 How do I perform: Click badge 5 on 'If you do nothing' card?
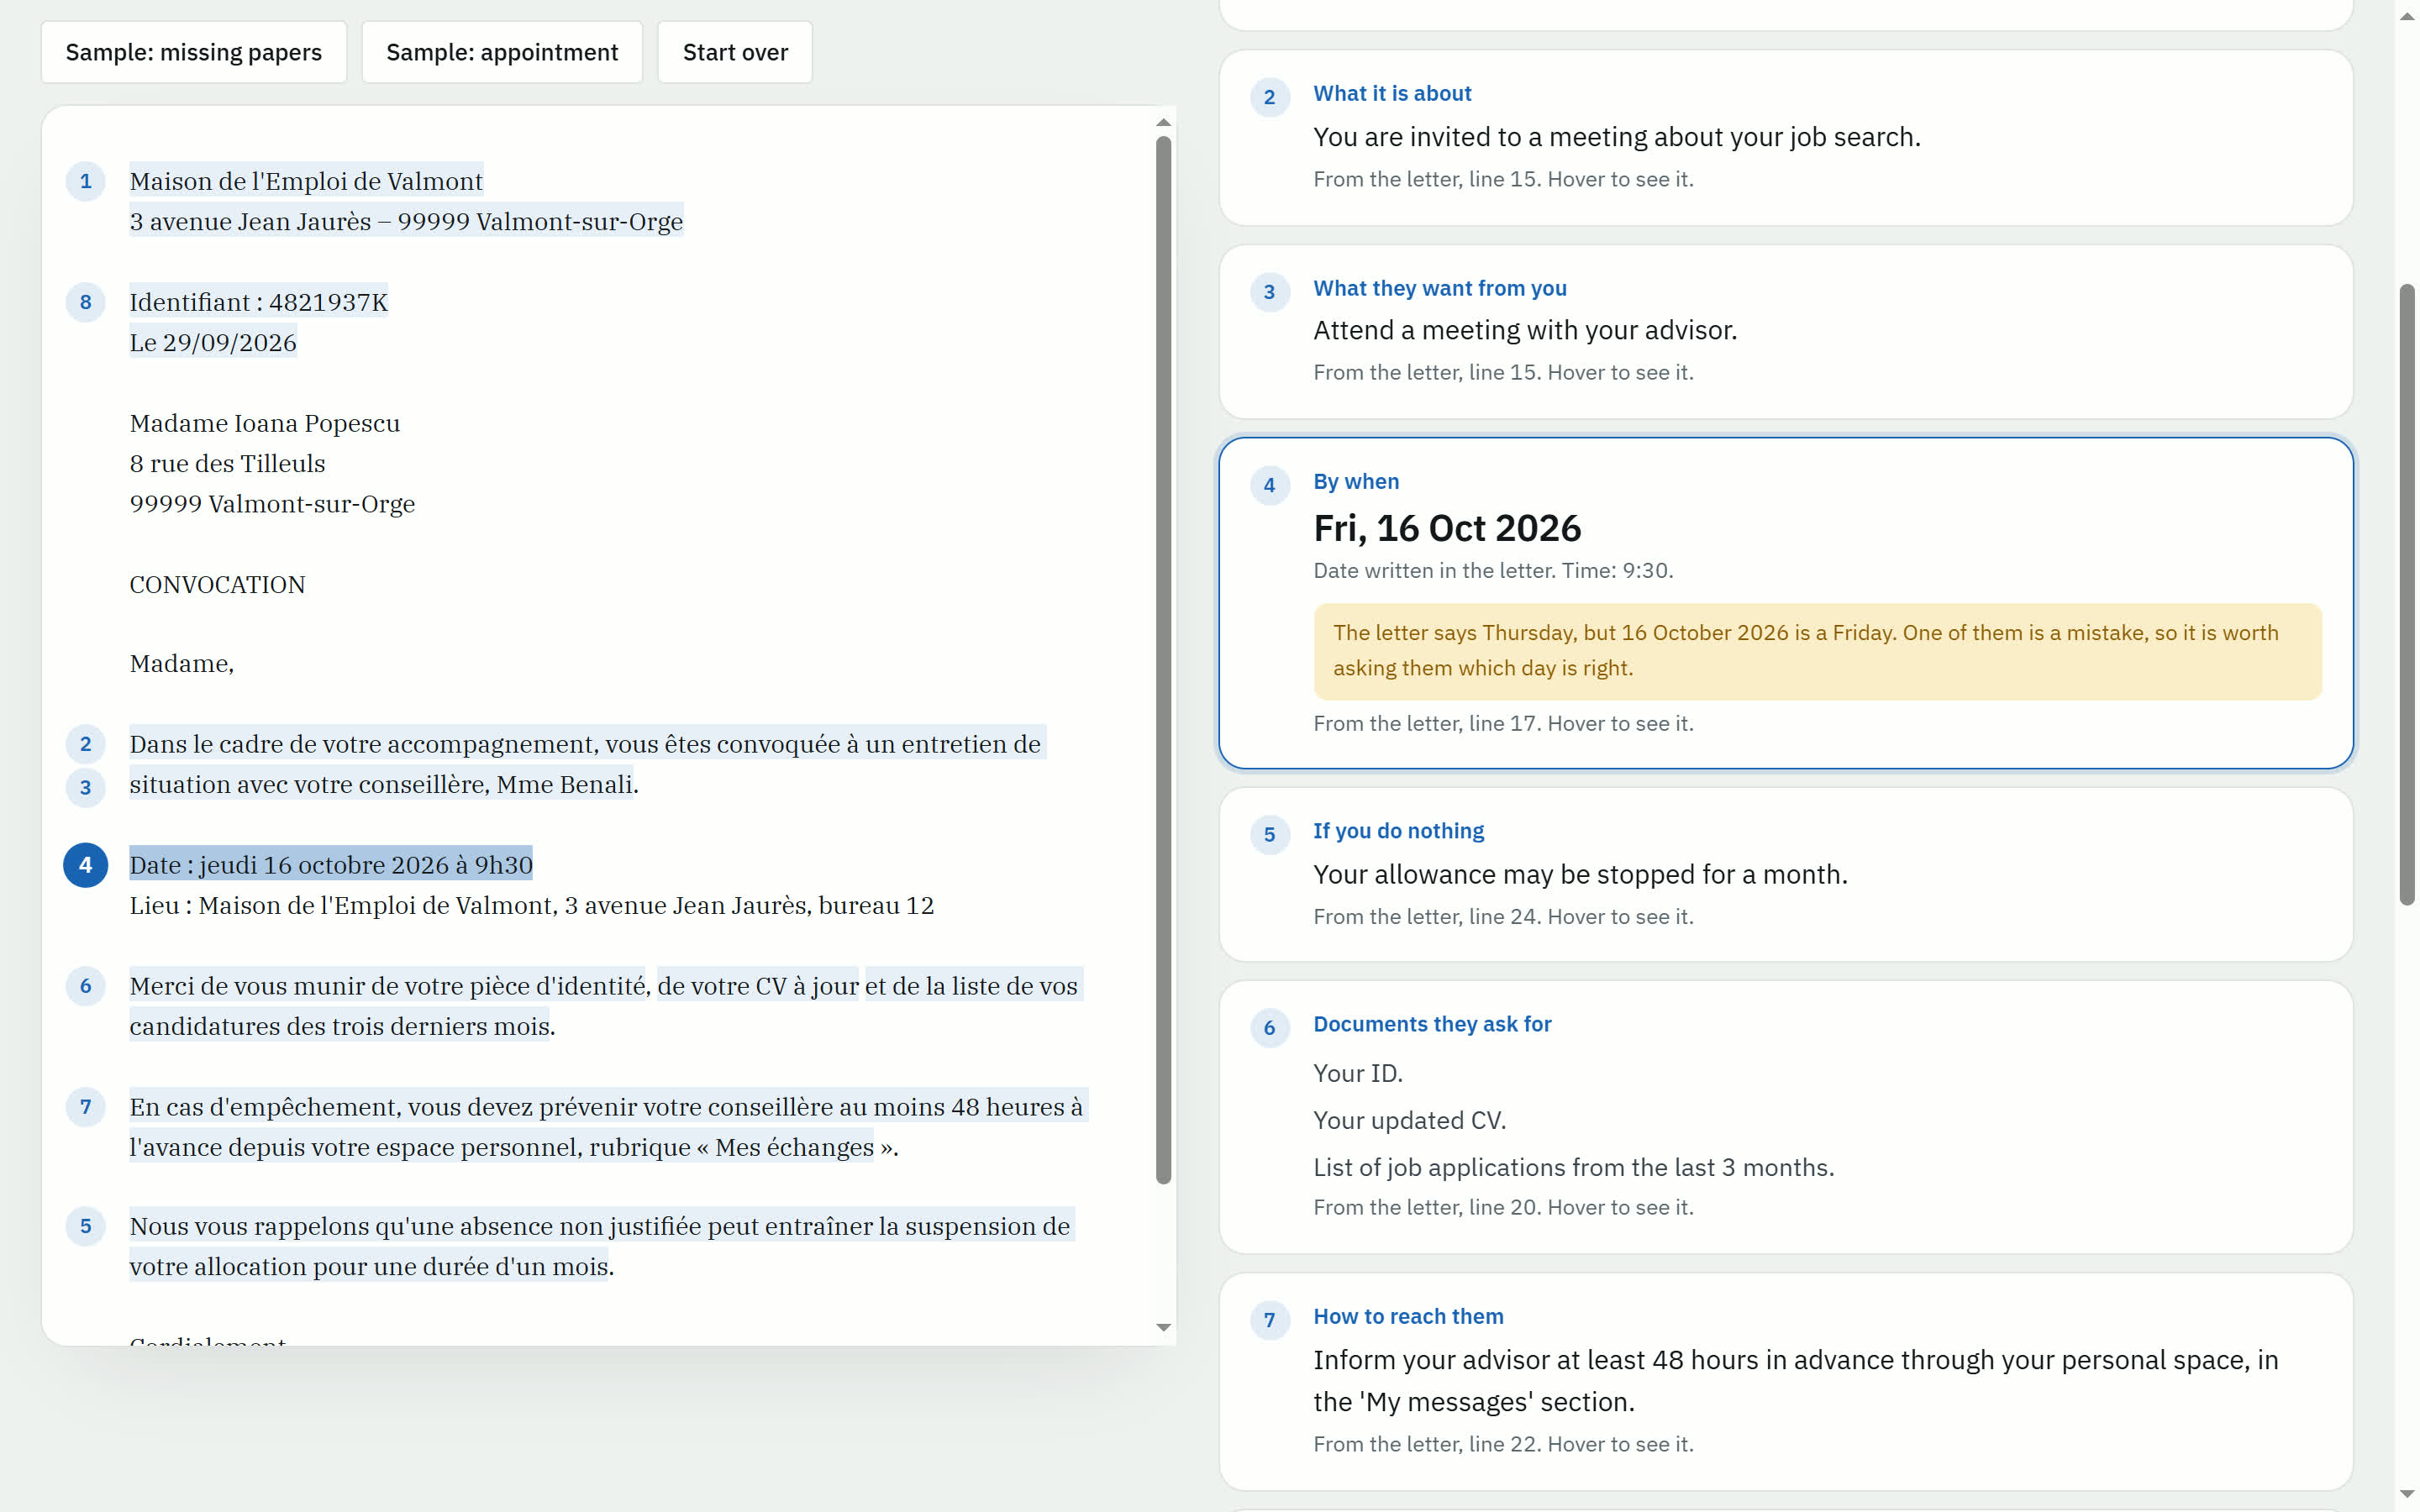coord(1270,834)
